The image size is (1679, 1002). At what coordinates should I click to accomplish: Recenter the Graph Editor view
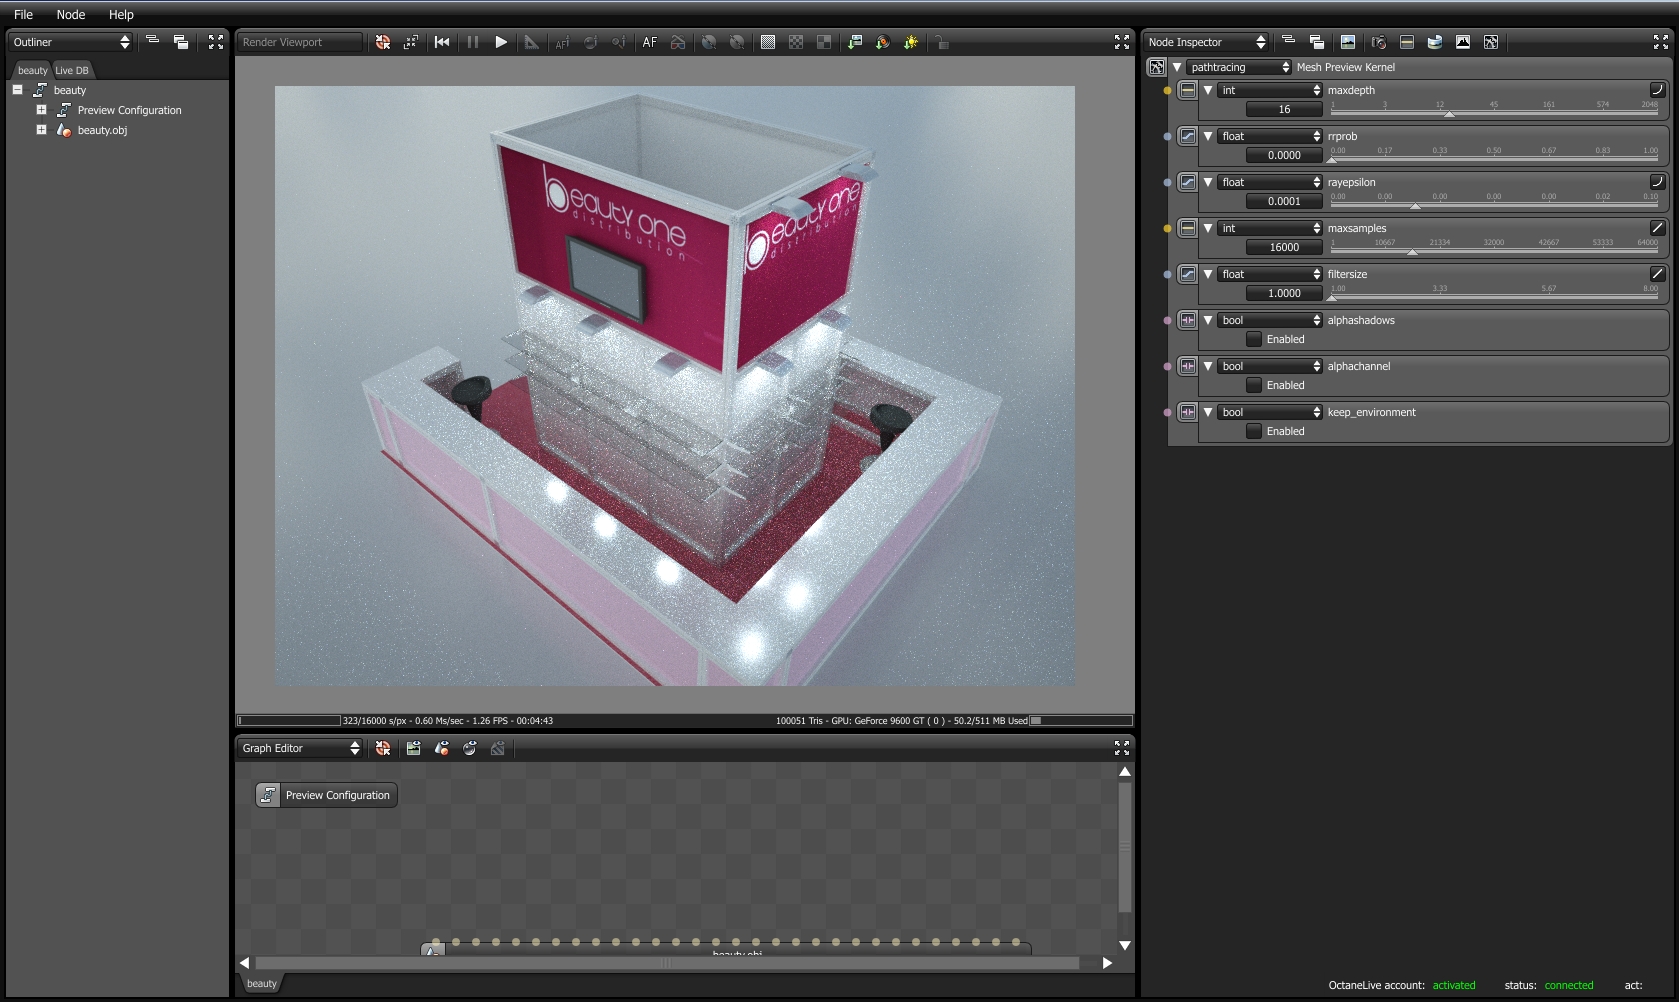(383, 748)
